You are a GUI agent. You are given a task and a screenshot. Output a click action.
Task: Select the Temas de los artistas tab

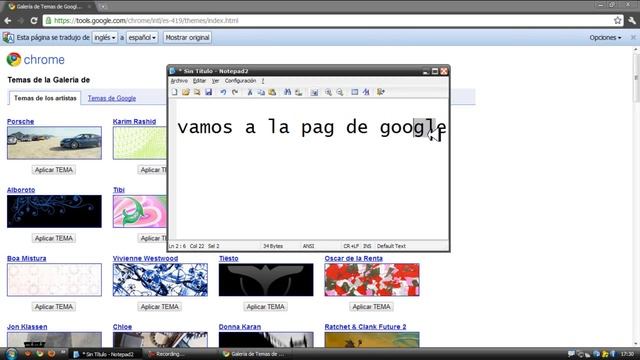(45, 98)
